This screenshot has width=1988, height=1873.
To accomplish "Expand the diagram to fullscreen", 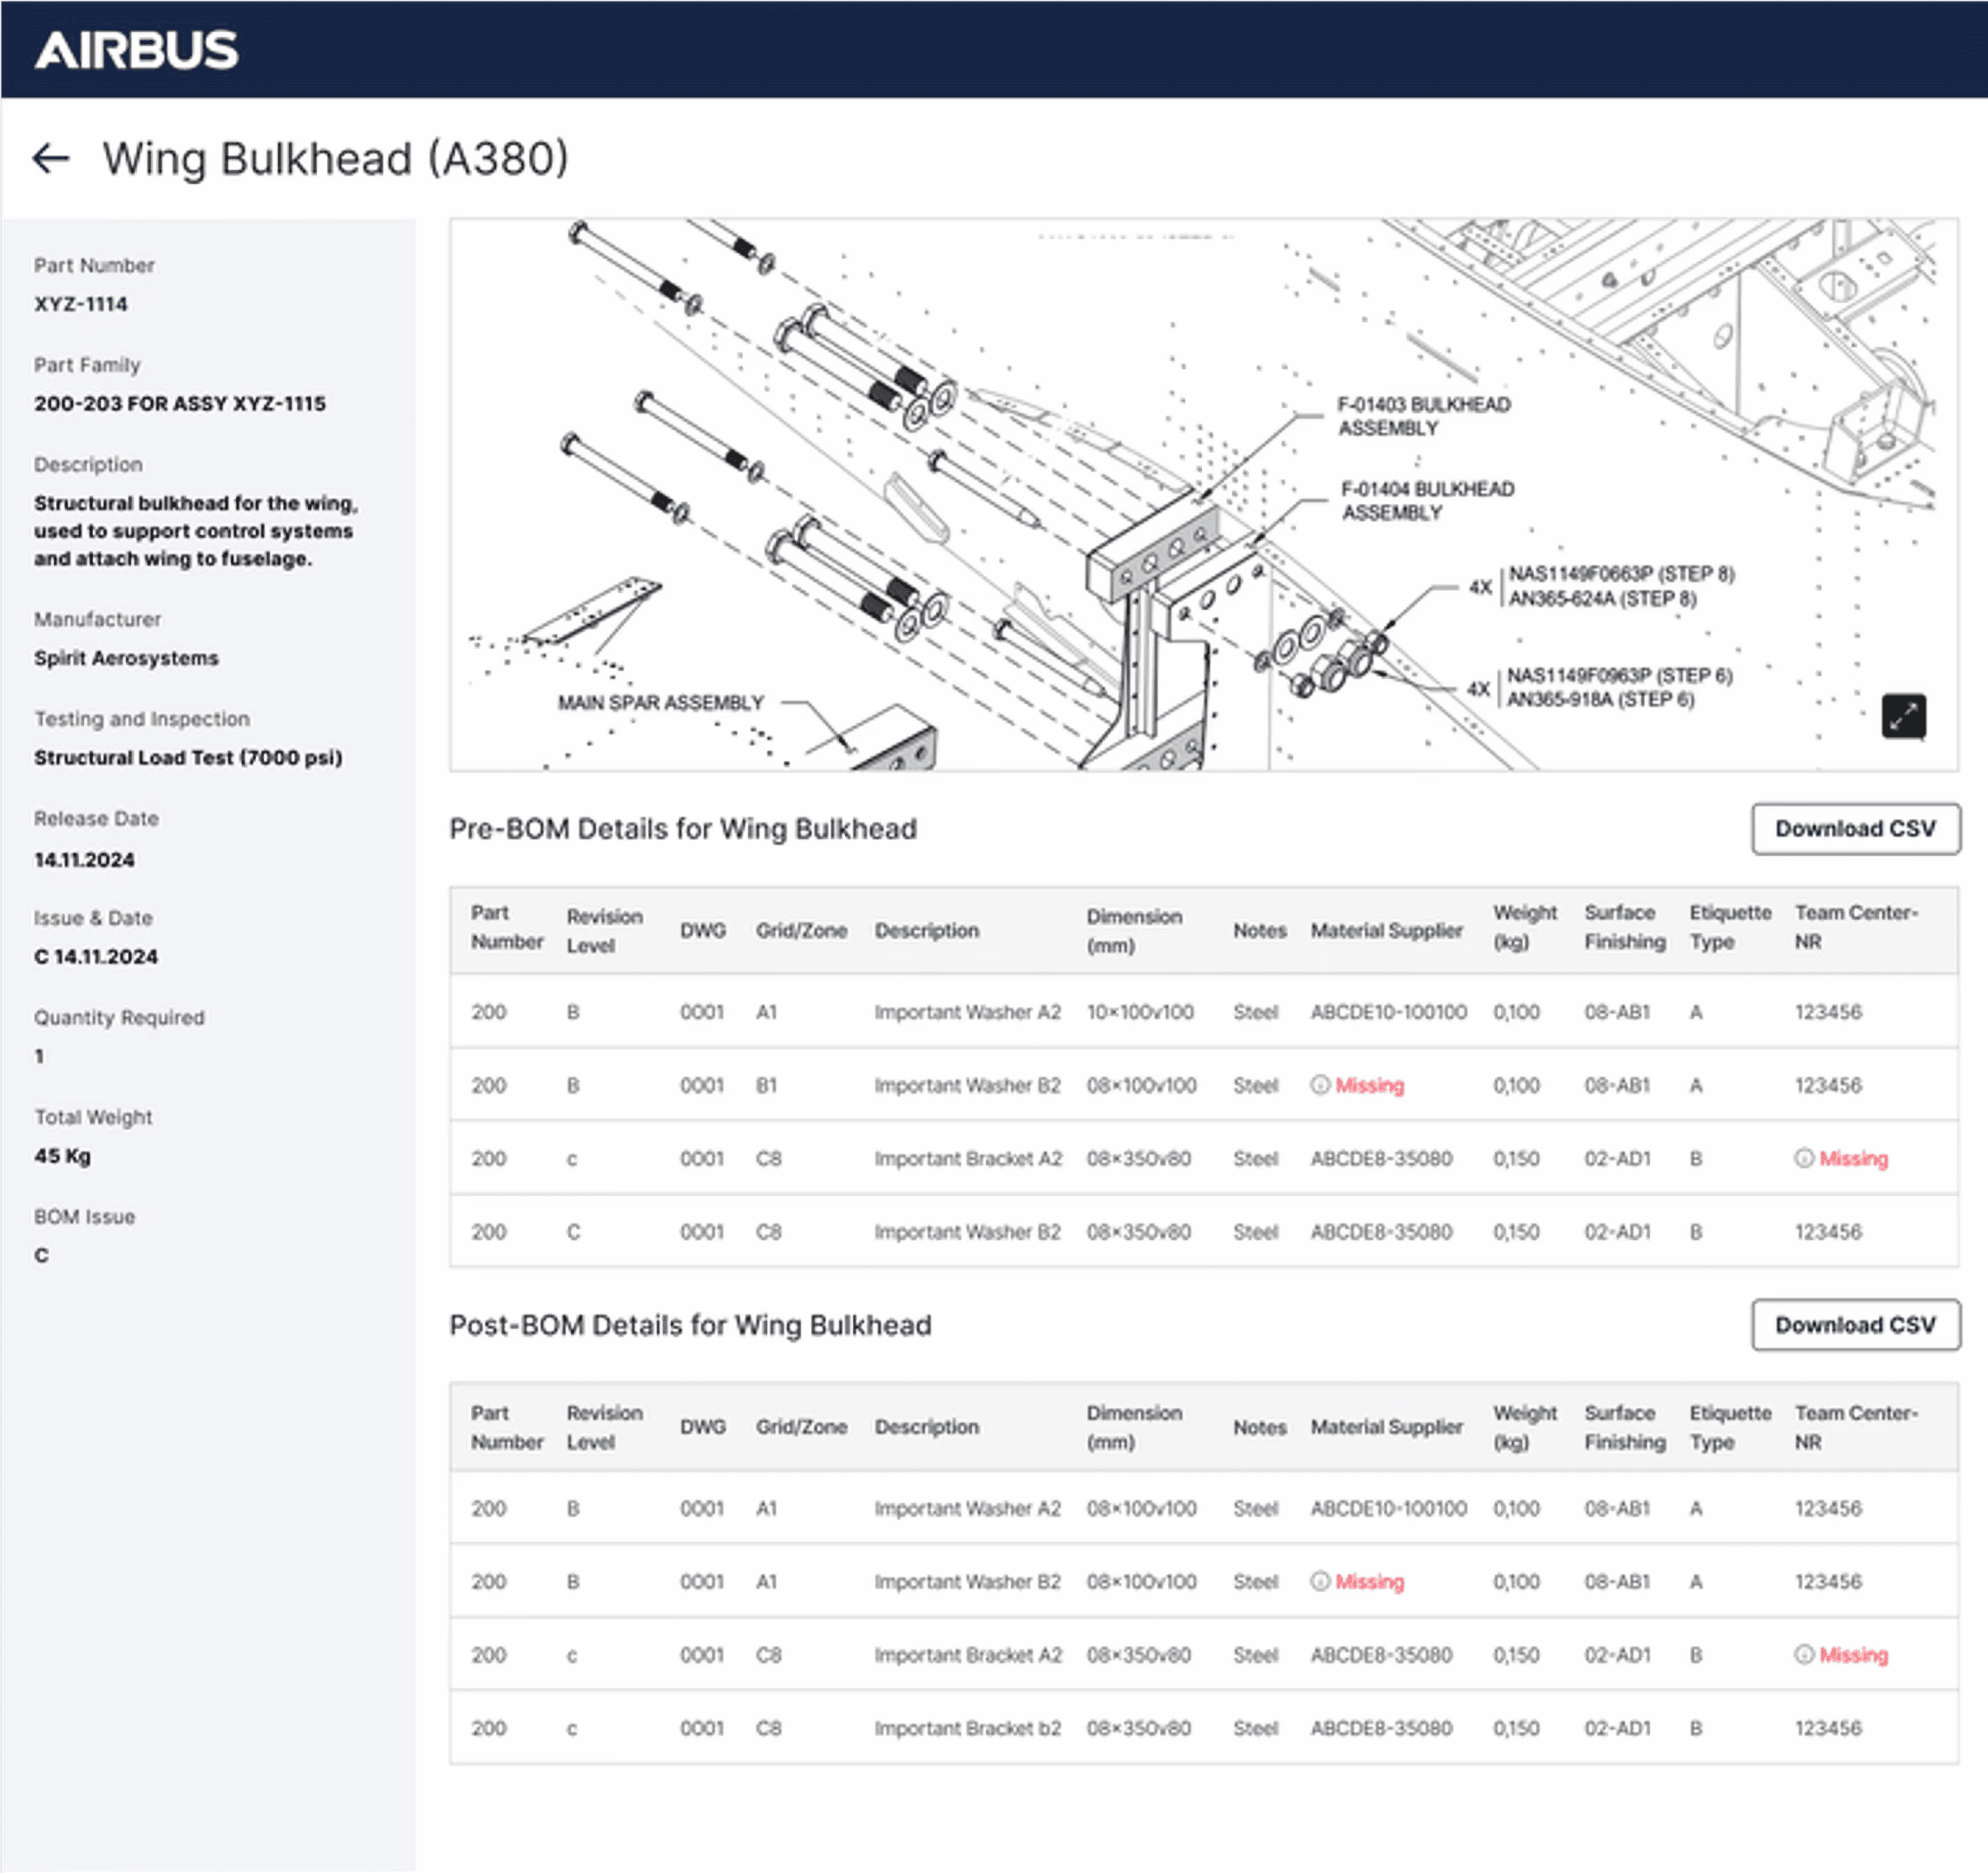I will coord(1903,716).
